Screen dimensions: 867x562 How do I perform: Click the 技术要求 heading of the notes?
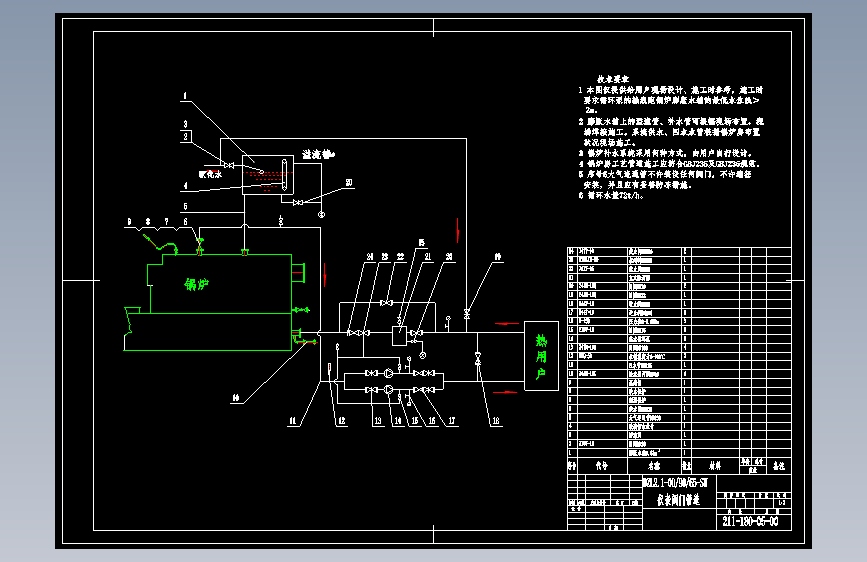pos(613,79)
